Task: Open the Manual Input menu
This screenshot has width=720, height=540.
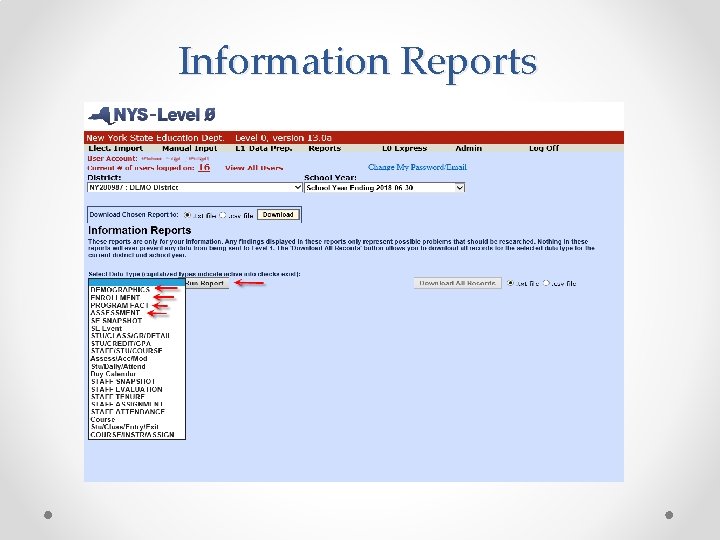Action: pyautogui.click(x=189, y=148)
